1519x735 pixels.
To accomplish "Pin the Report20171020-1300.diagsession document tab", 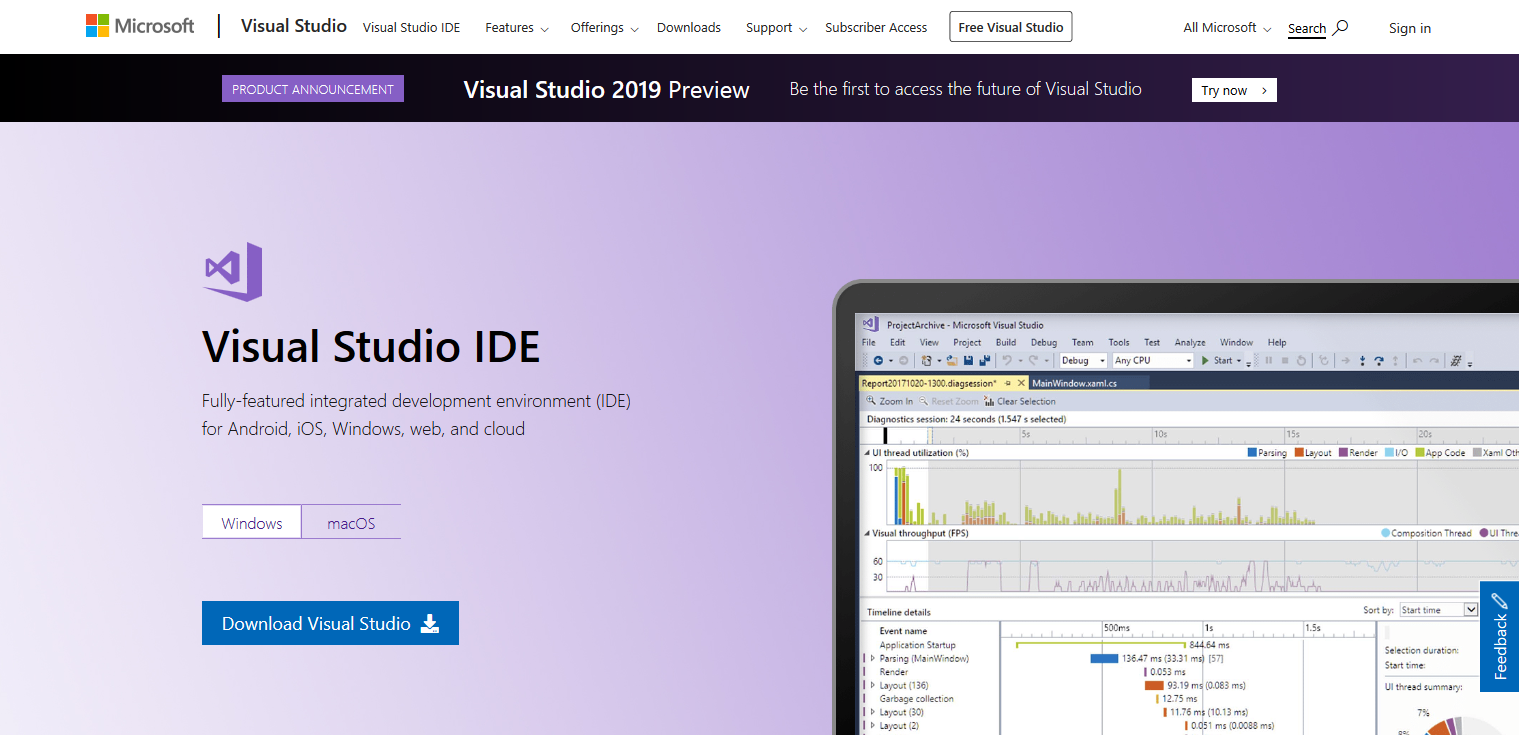I will 1007,383.
